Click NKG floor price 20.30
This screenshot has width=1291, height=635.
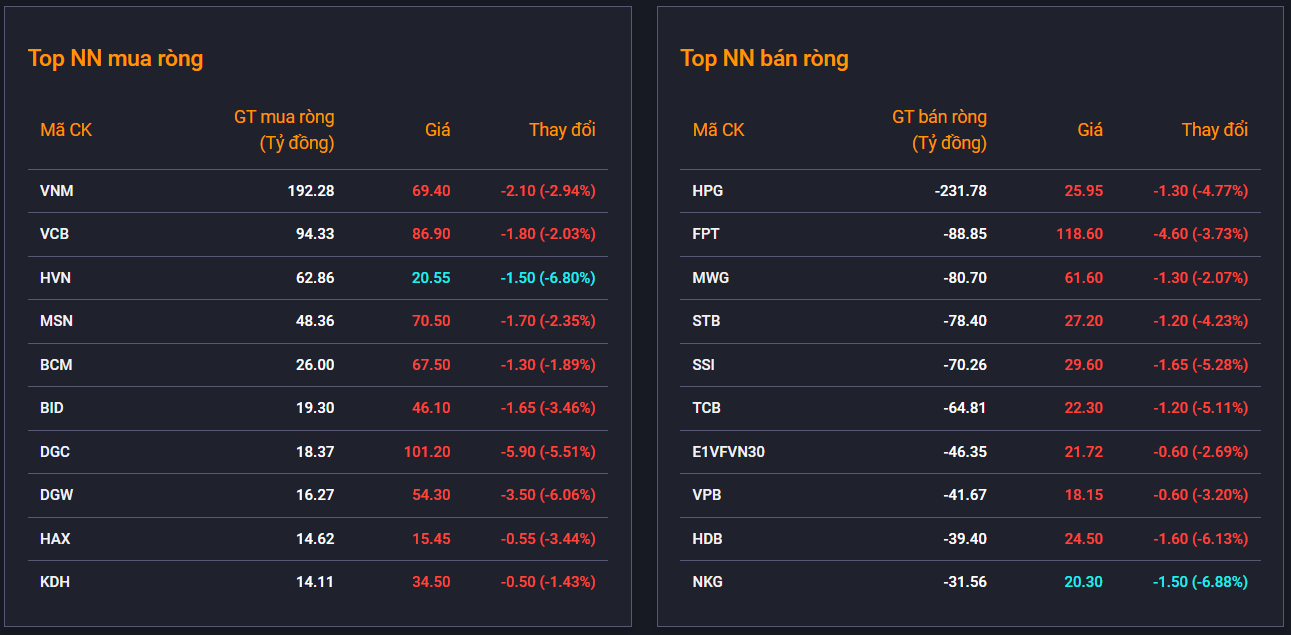[1084, 582]
